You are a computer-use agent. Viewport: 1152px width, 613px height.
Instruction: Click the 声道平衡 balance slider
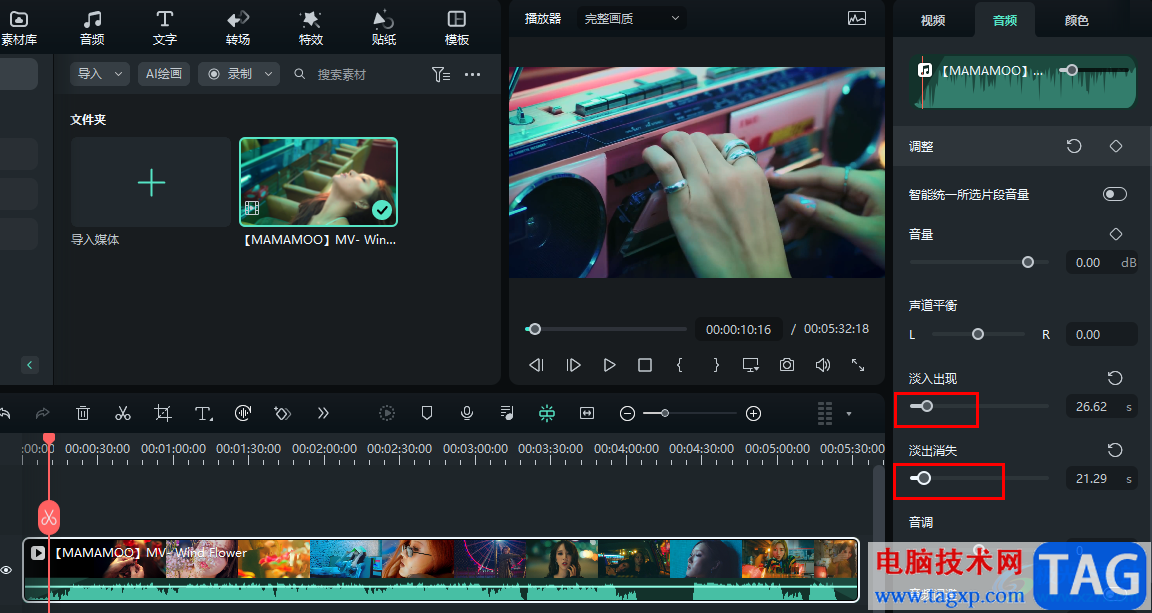(978, 334)
